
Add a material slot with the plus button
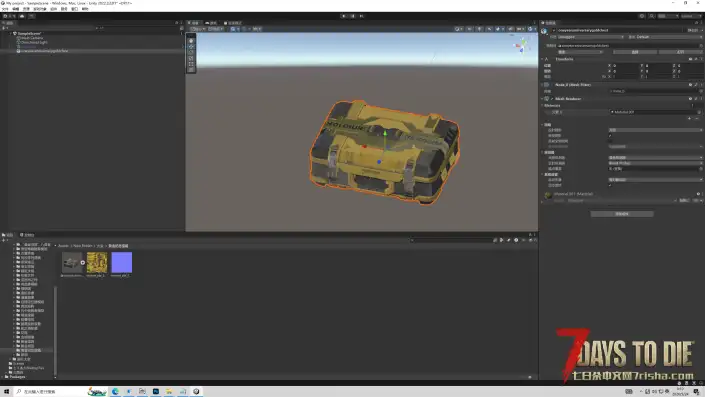(689, 118)
